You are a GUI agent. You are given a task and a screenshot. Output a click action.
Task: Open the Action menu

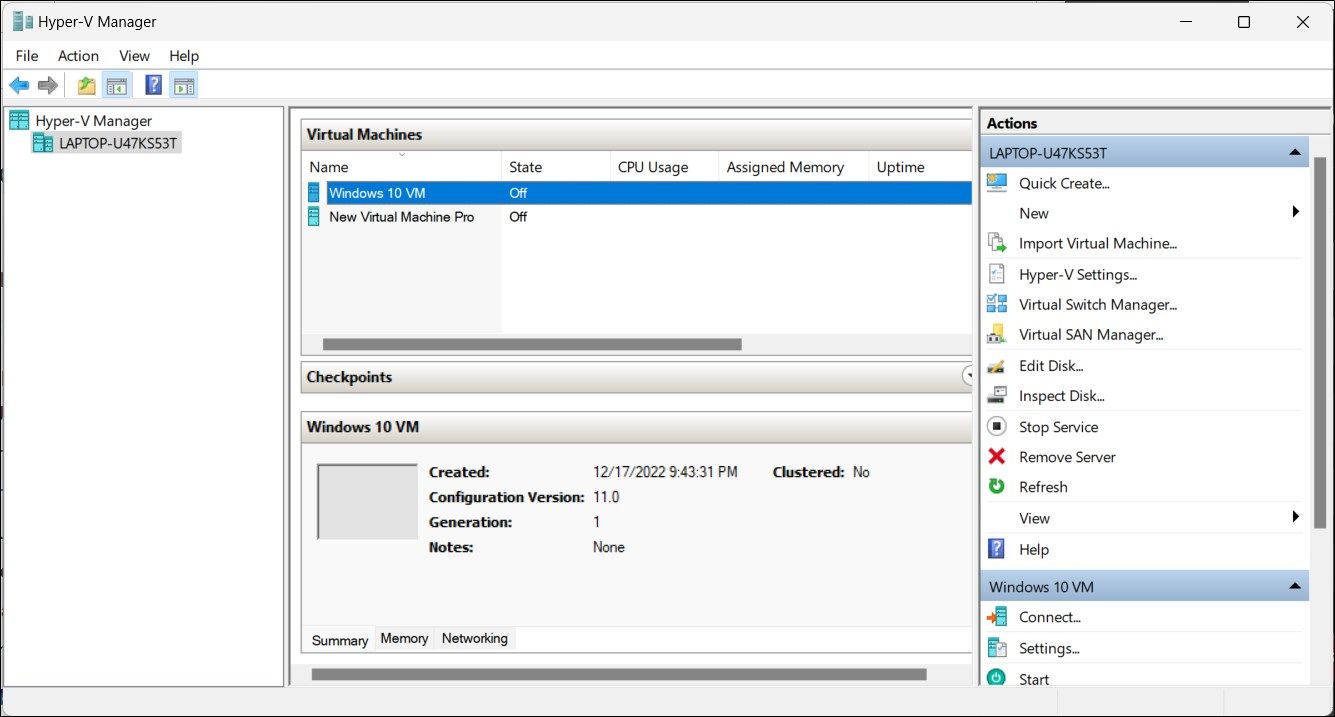point(78,56)
